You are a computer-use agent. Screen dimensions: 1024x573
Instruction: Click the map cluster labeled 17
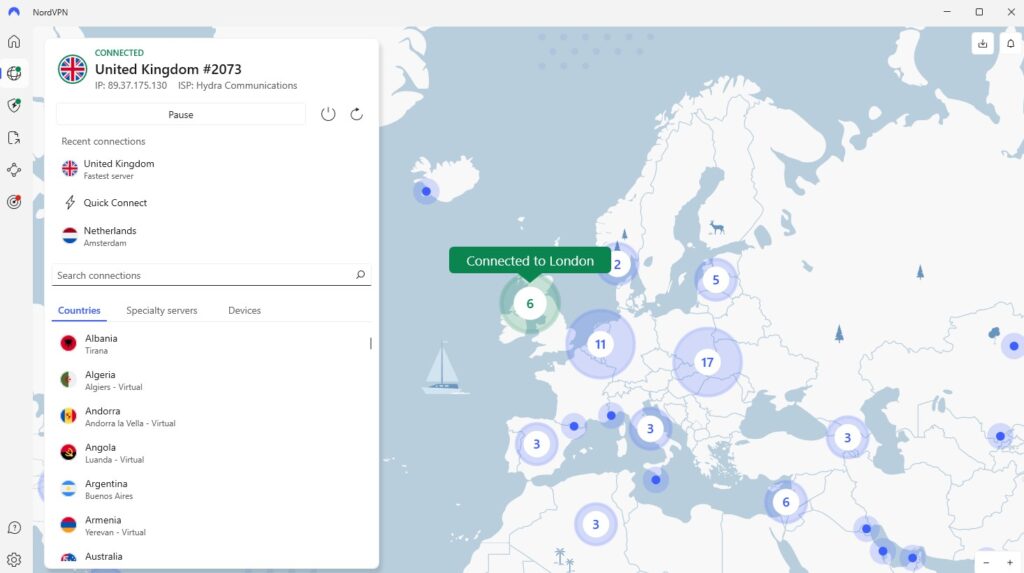point(707,362)
